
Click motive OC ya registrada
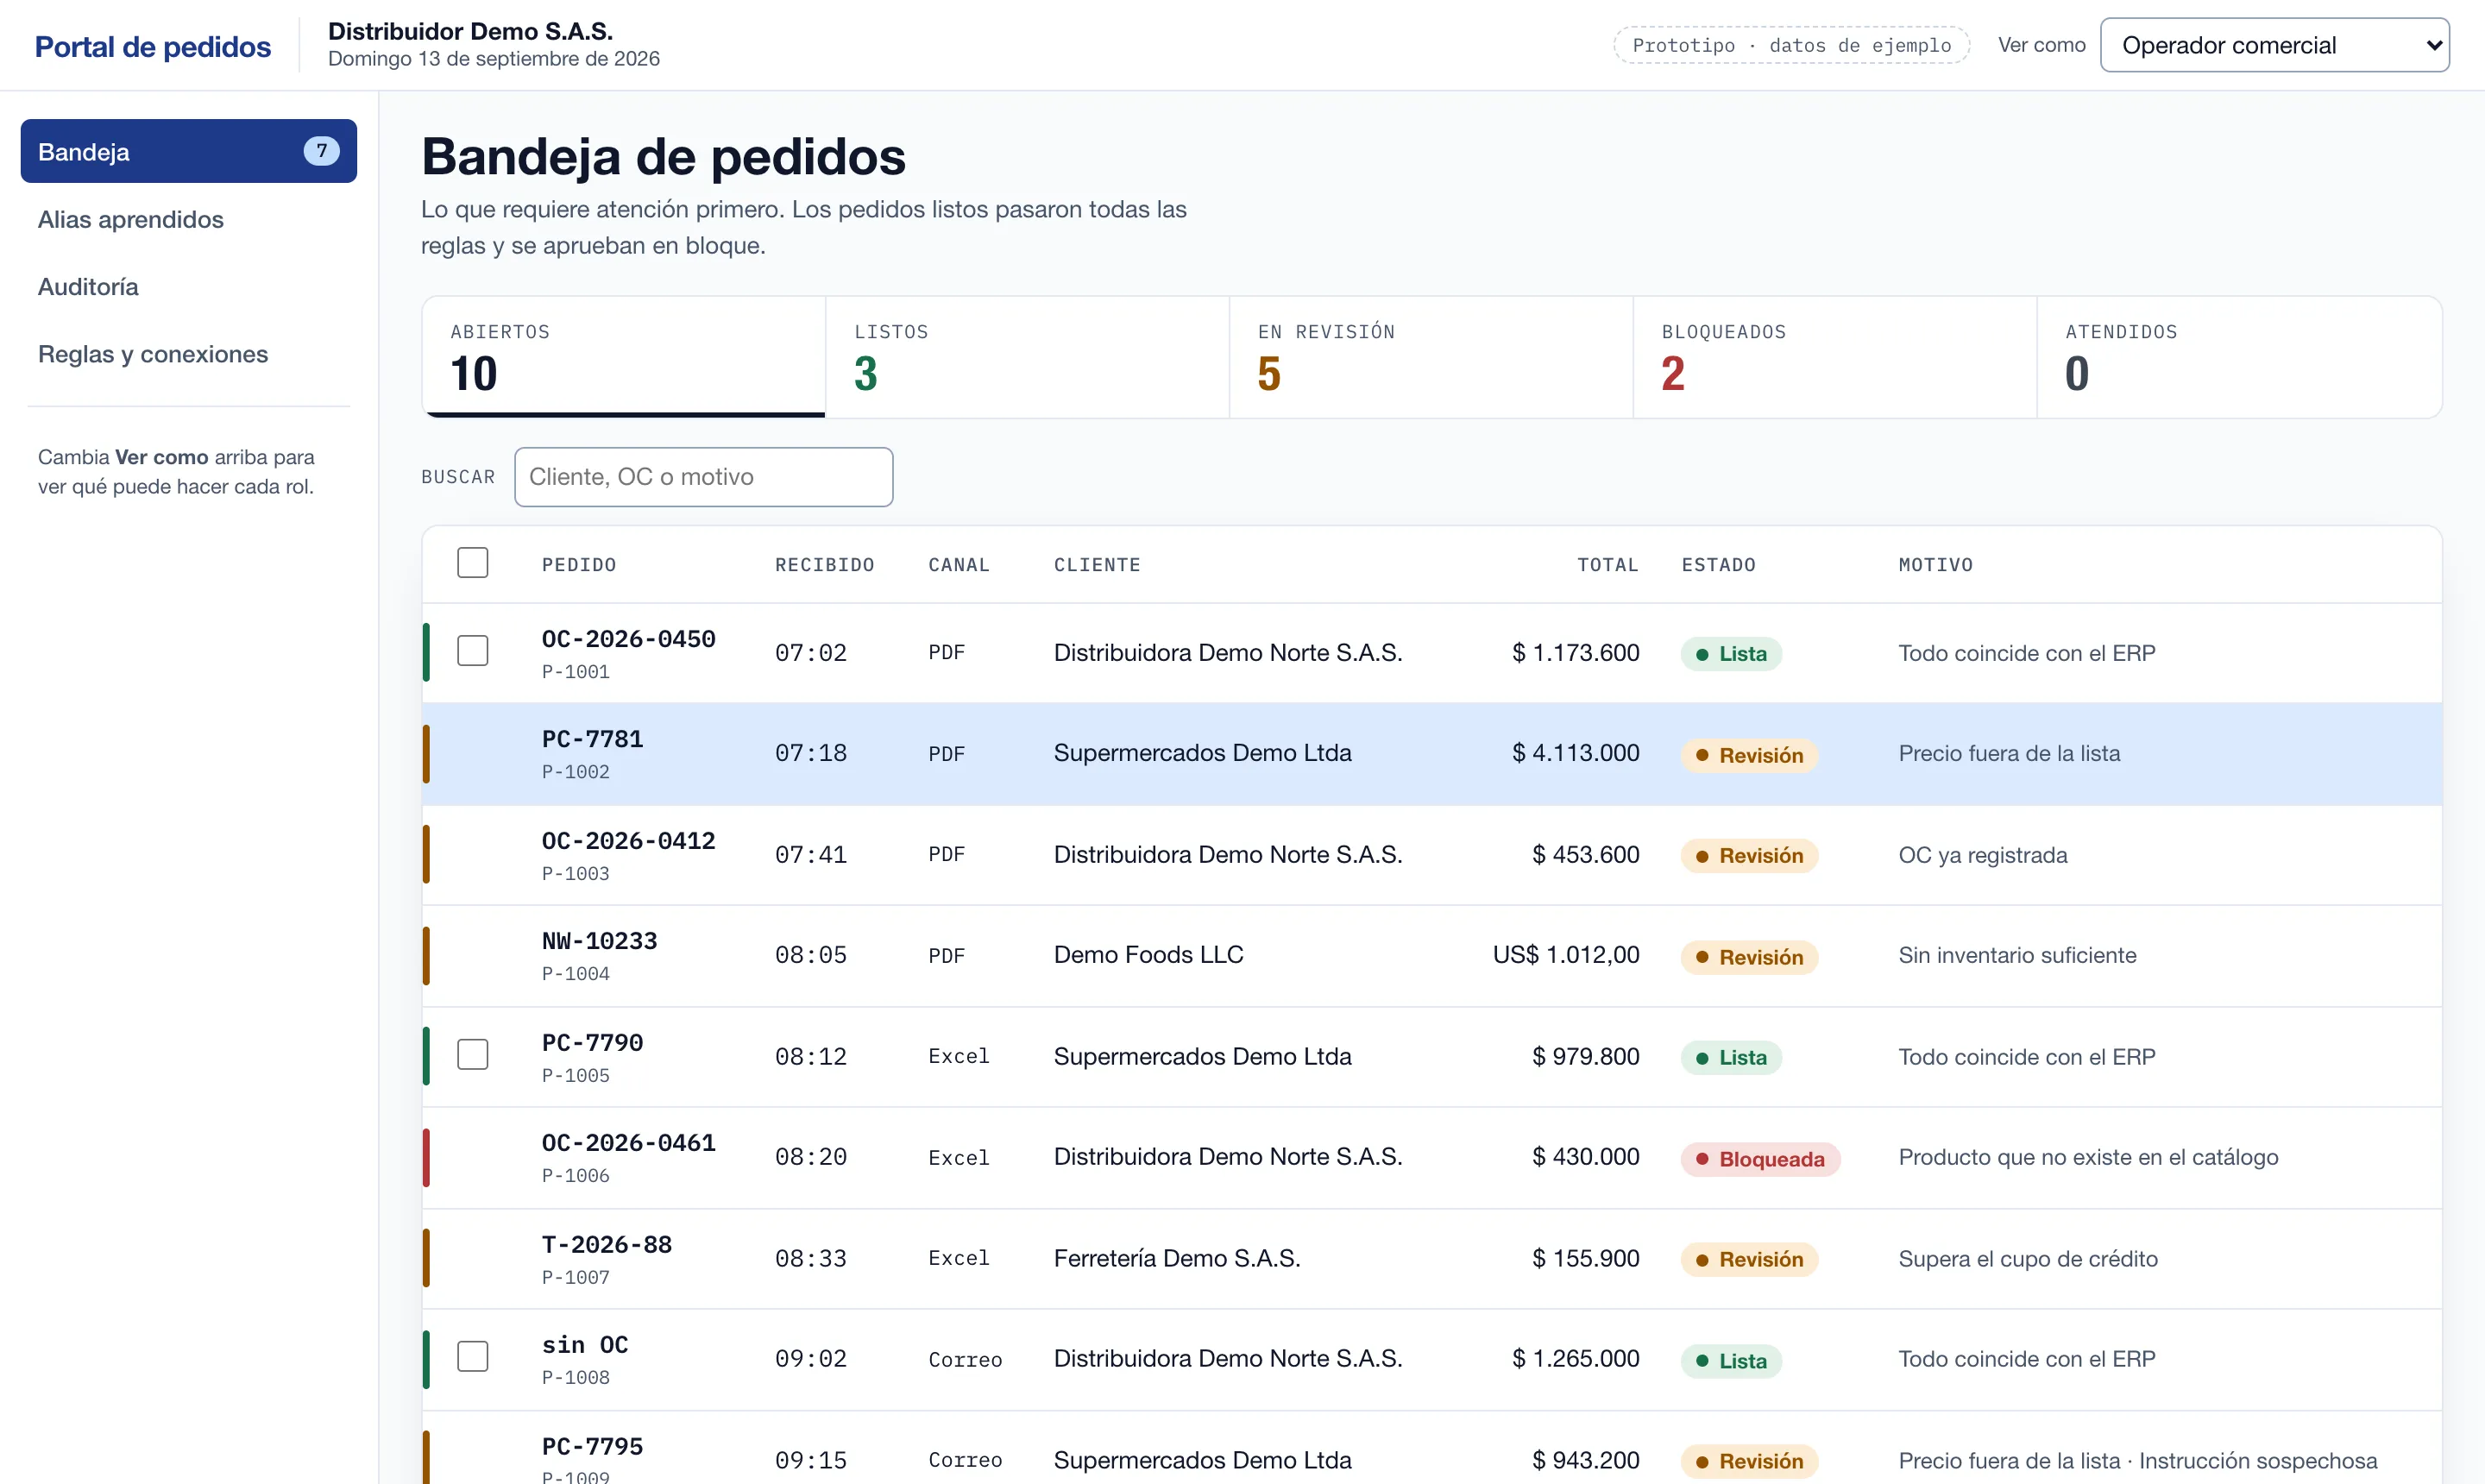pos(1982,855)
